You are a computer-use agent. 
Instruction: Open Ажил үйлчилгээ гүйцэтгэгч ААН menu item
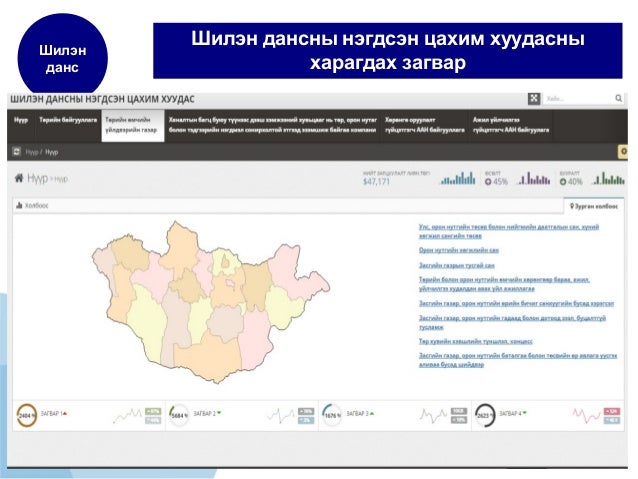[511, 125]
